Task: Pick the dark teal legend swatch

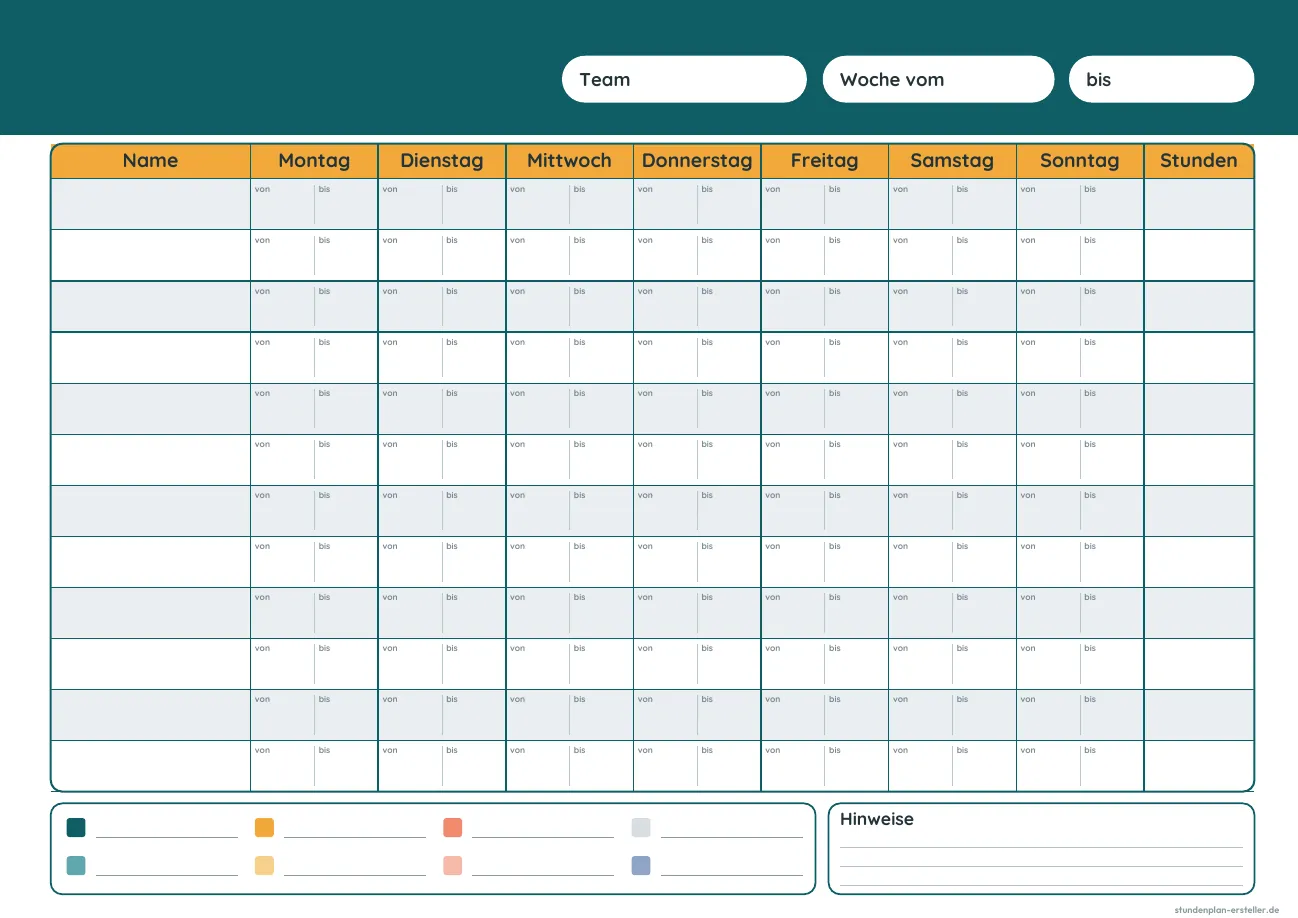Action: coord(76,827)
